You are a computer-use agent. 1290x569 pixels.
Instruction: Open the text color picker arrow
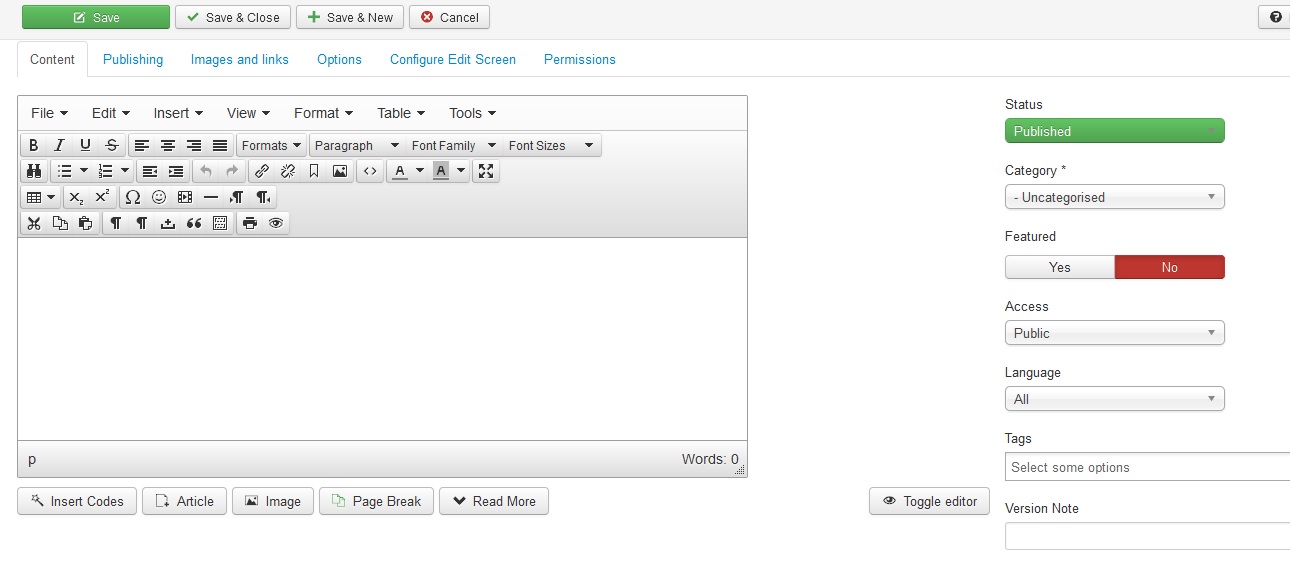[420, 171]
